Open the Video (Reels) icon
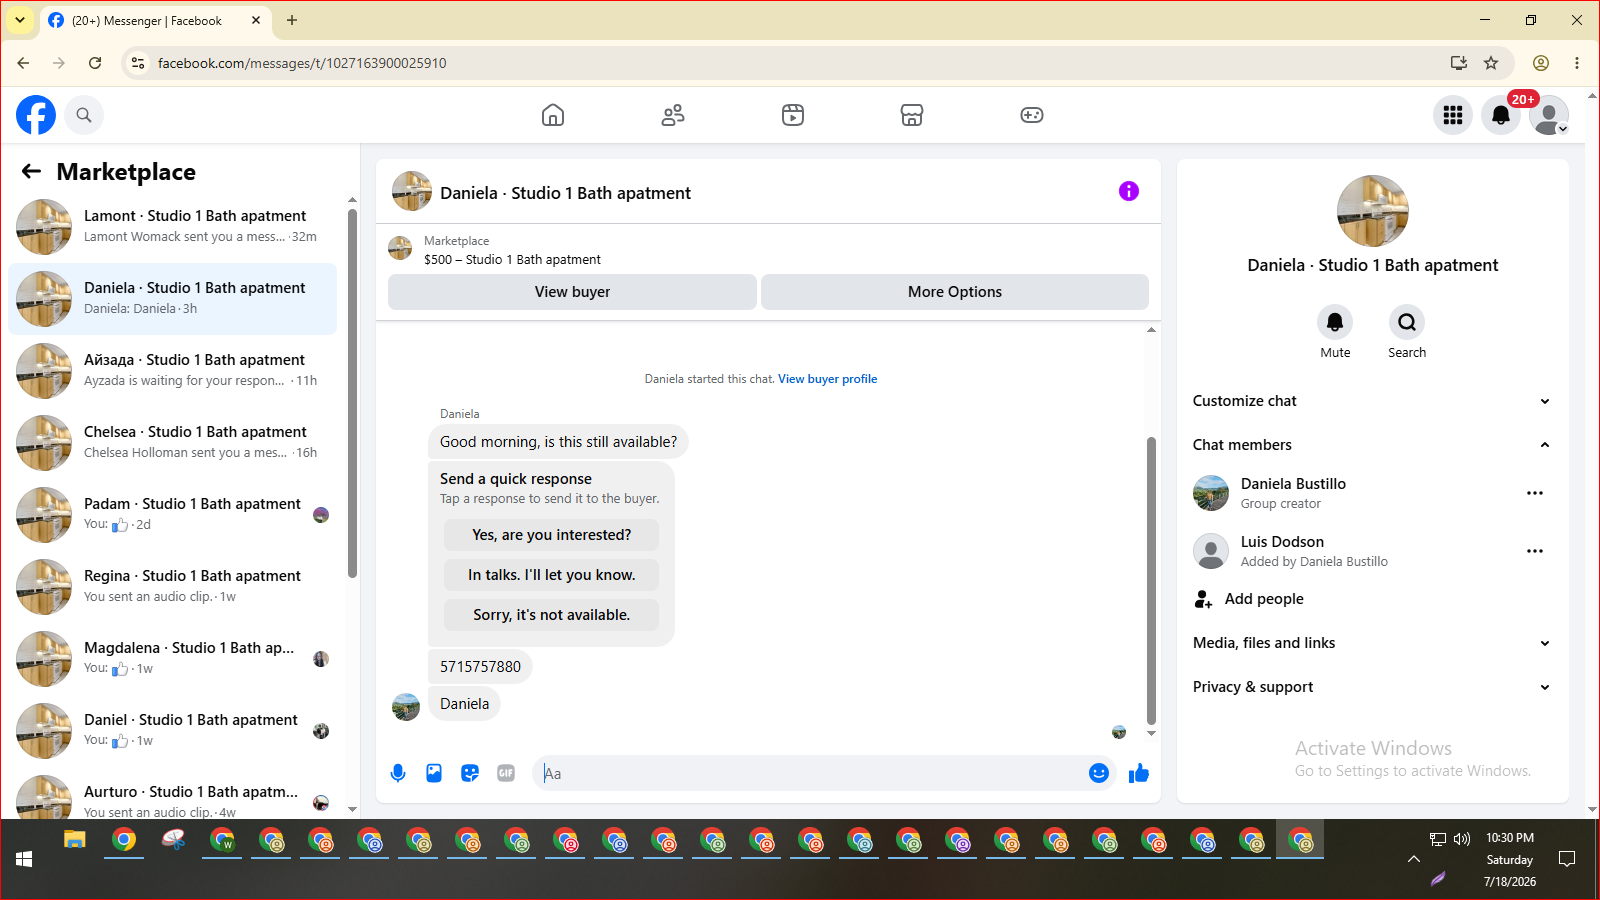The width and height of the screenshot is (1600, 900). [x=793, y=115]
